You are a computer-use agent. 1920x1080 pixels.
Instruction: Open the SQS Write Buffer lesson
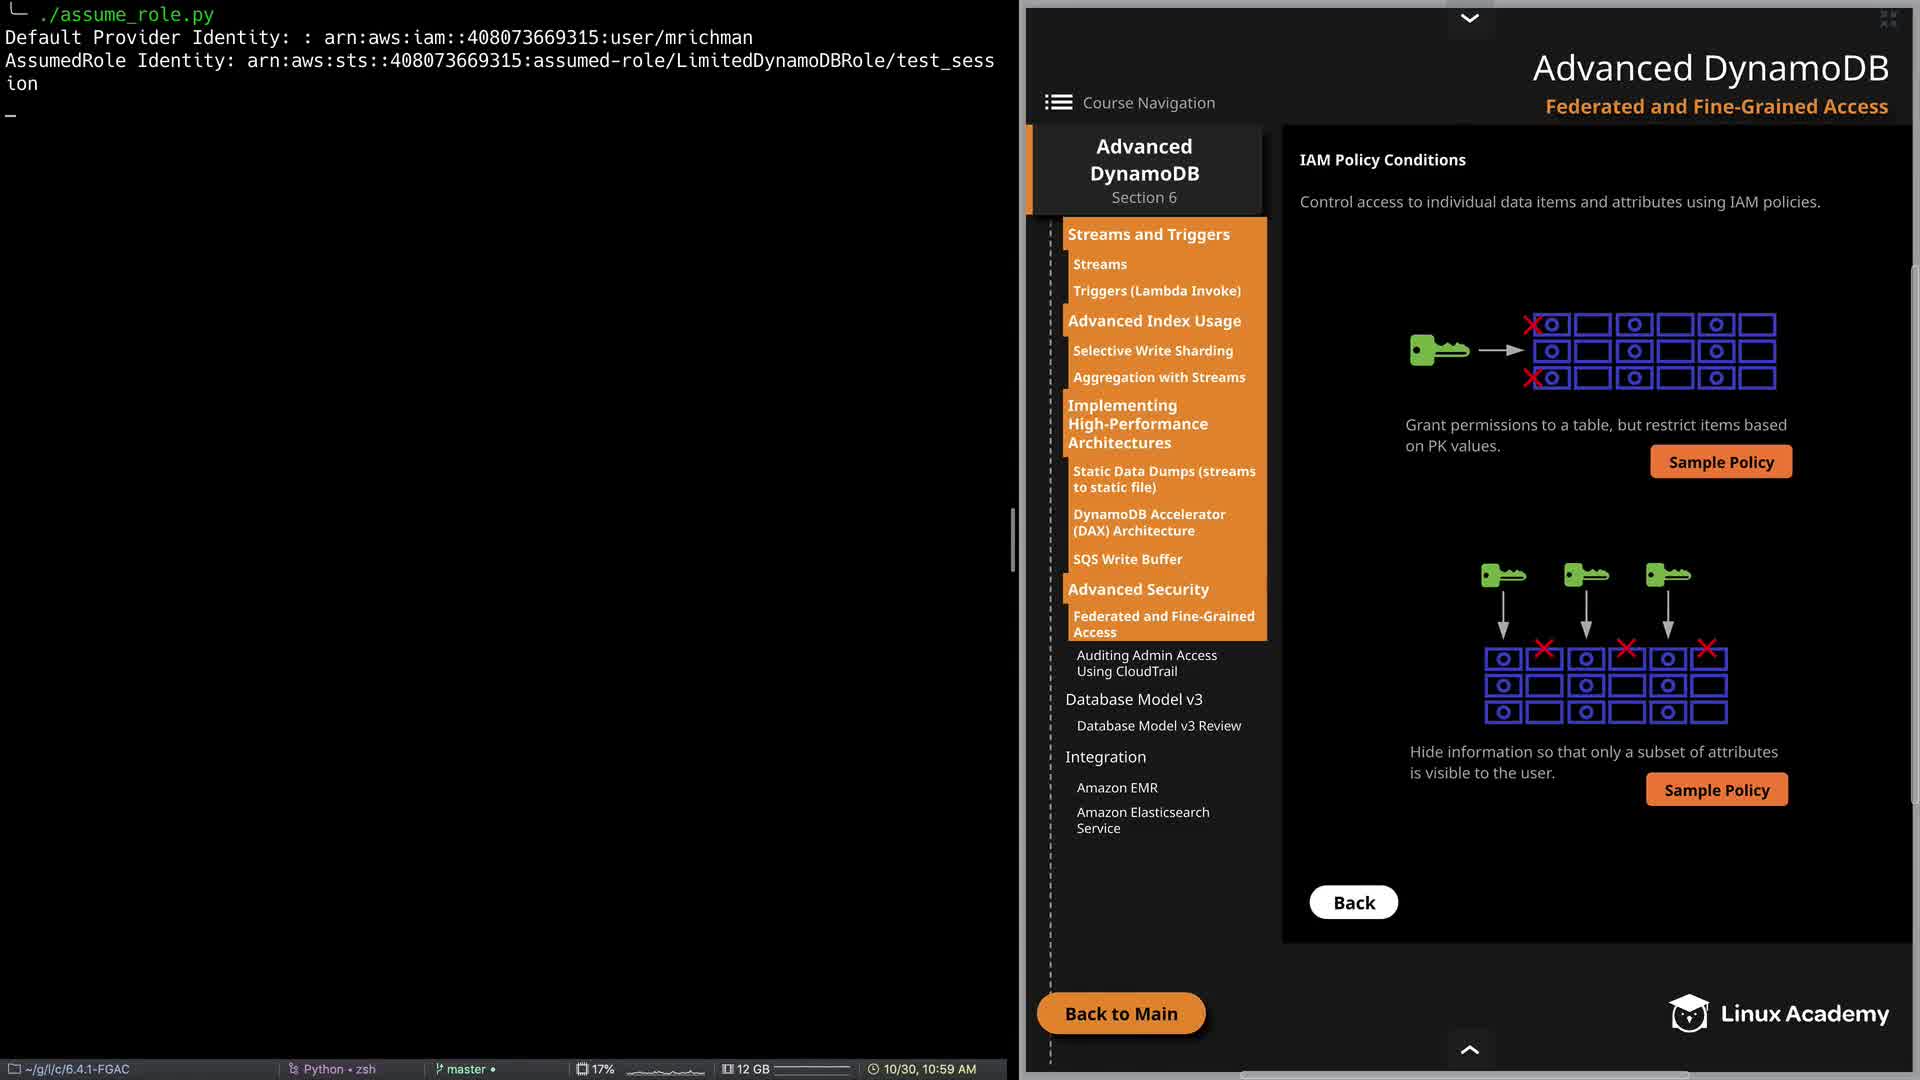pyautogui.click(x=1127, y=559)
